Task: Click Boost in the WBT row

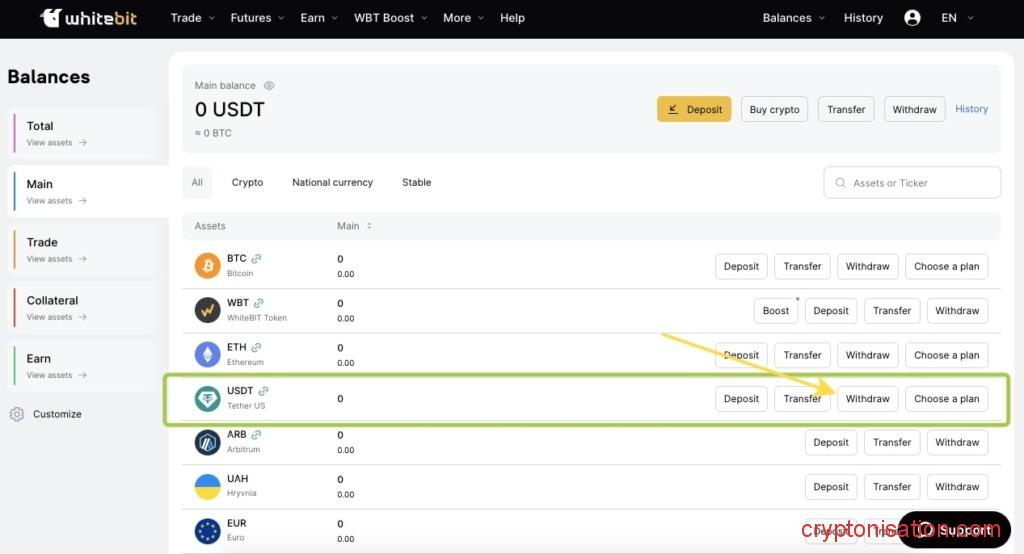Action: pos(776,310)
